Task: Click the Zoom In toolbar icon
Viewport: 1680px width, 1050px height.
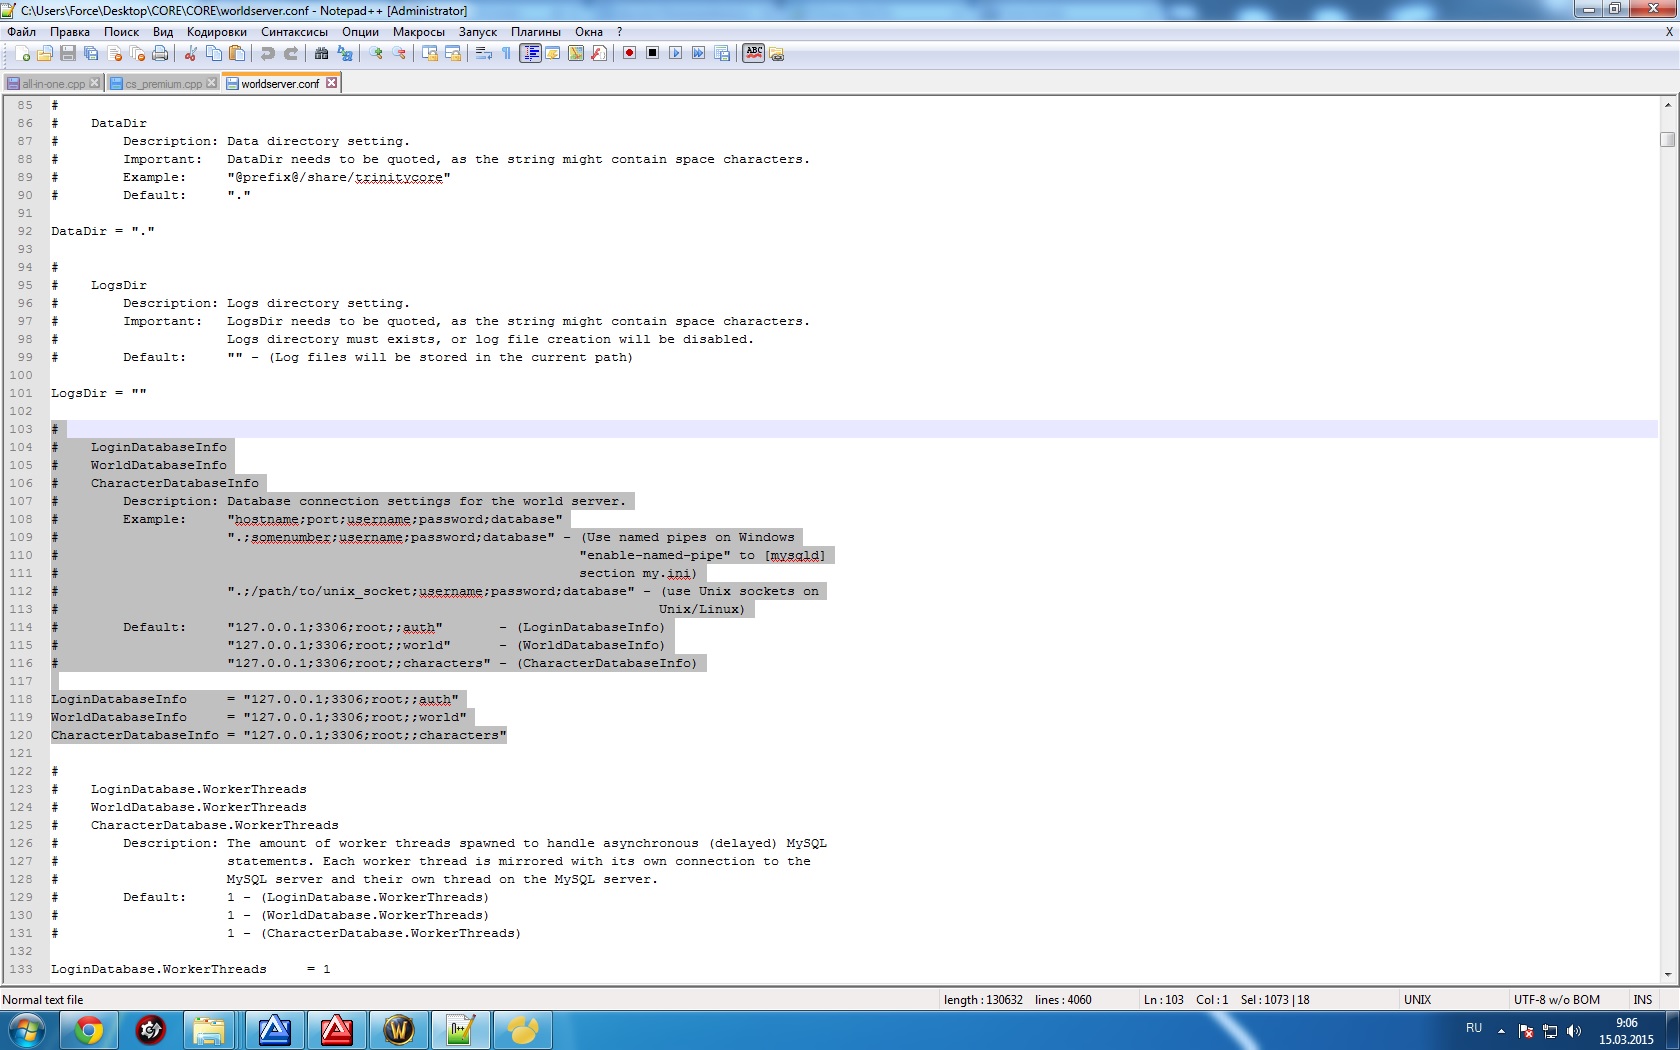Action: pyautogui.click(x=376, y=54)
